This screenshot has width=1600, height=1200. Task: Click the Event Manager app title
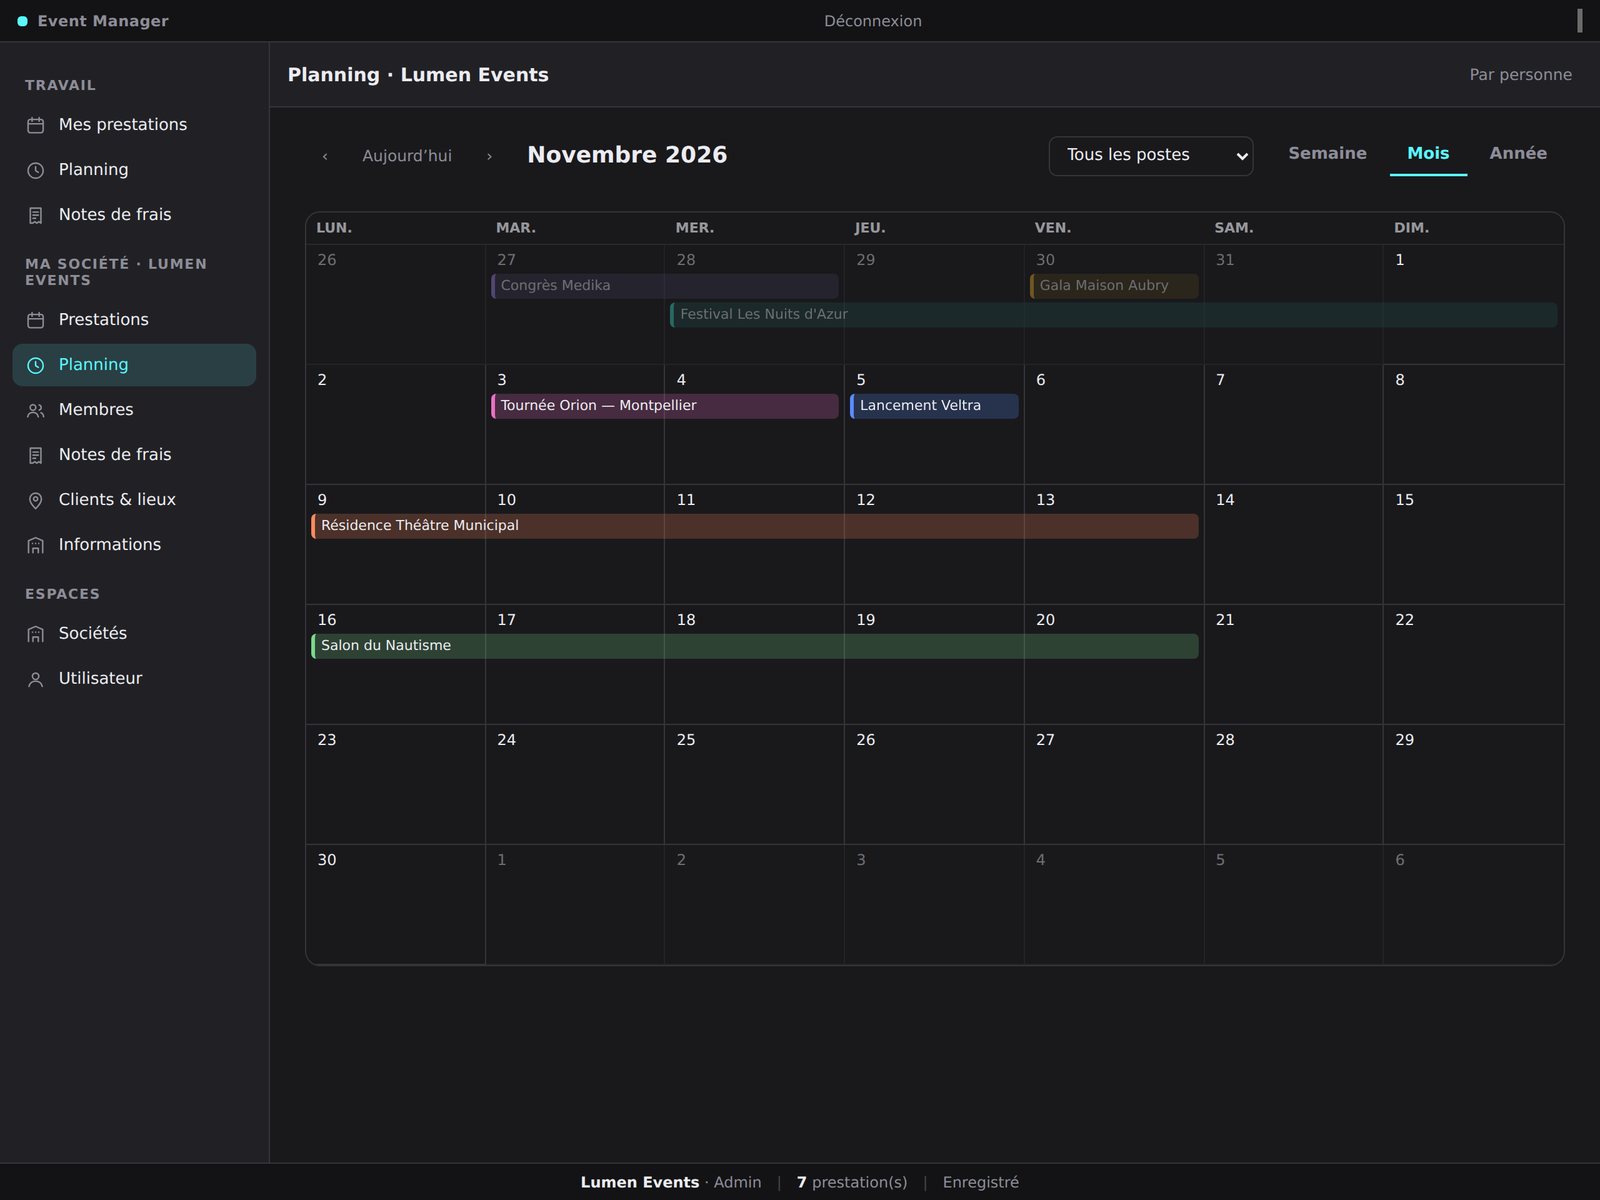click(x=103, y=21)
